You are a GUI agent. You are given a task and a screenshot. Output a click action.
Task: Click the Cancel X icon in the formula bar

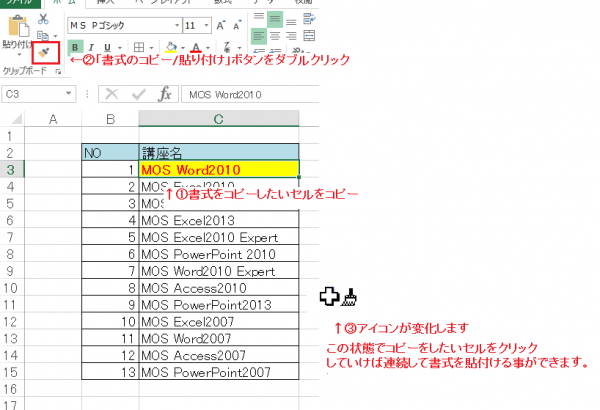tap(112, 94)
